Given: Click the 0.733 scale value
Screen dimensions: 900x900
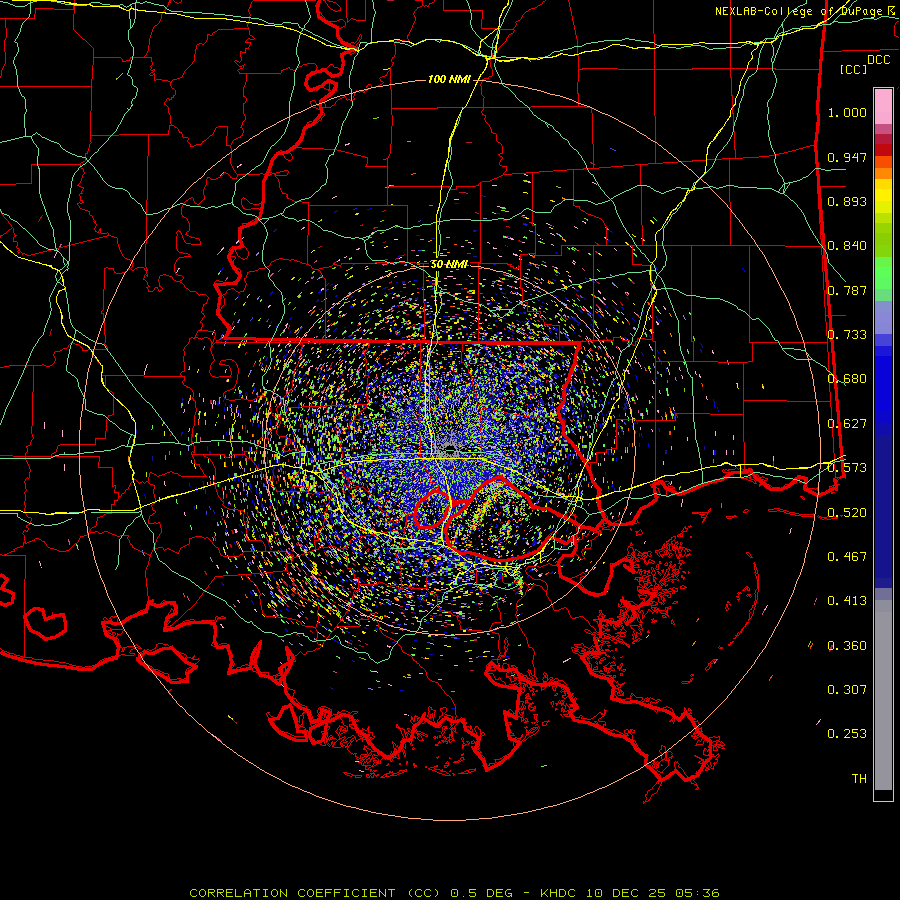Looking at the screenshot, I should [847, 335].
